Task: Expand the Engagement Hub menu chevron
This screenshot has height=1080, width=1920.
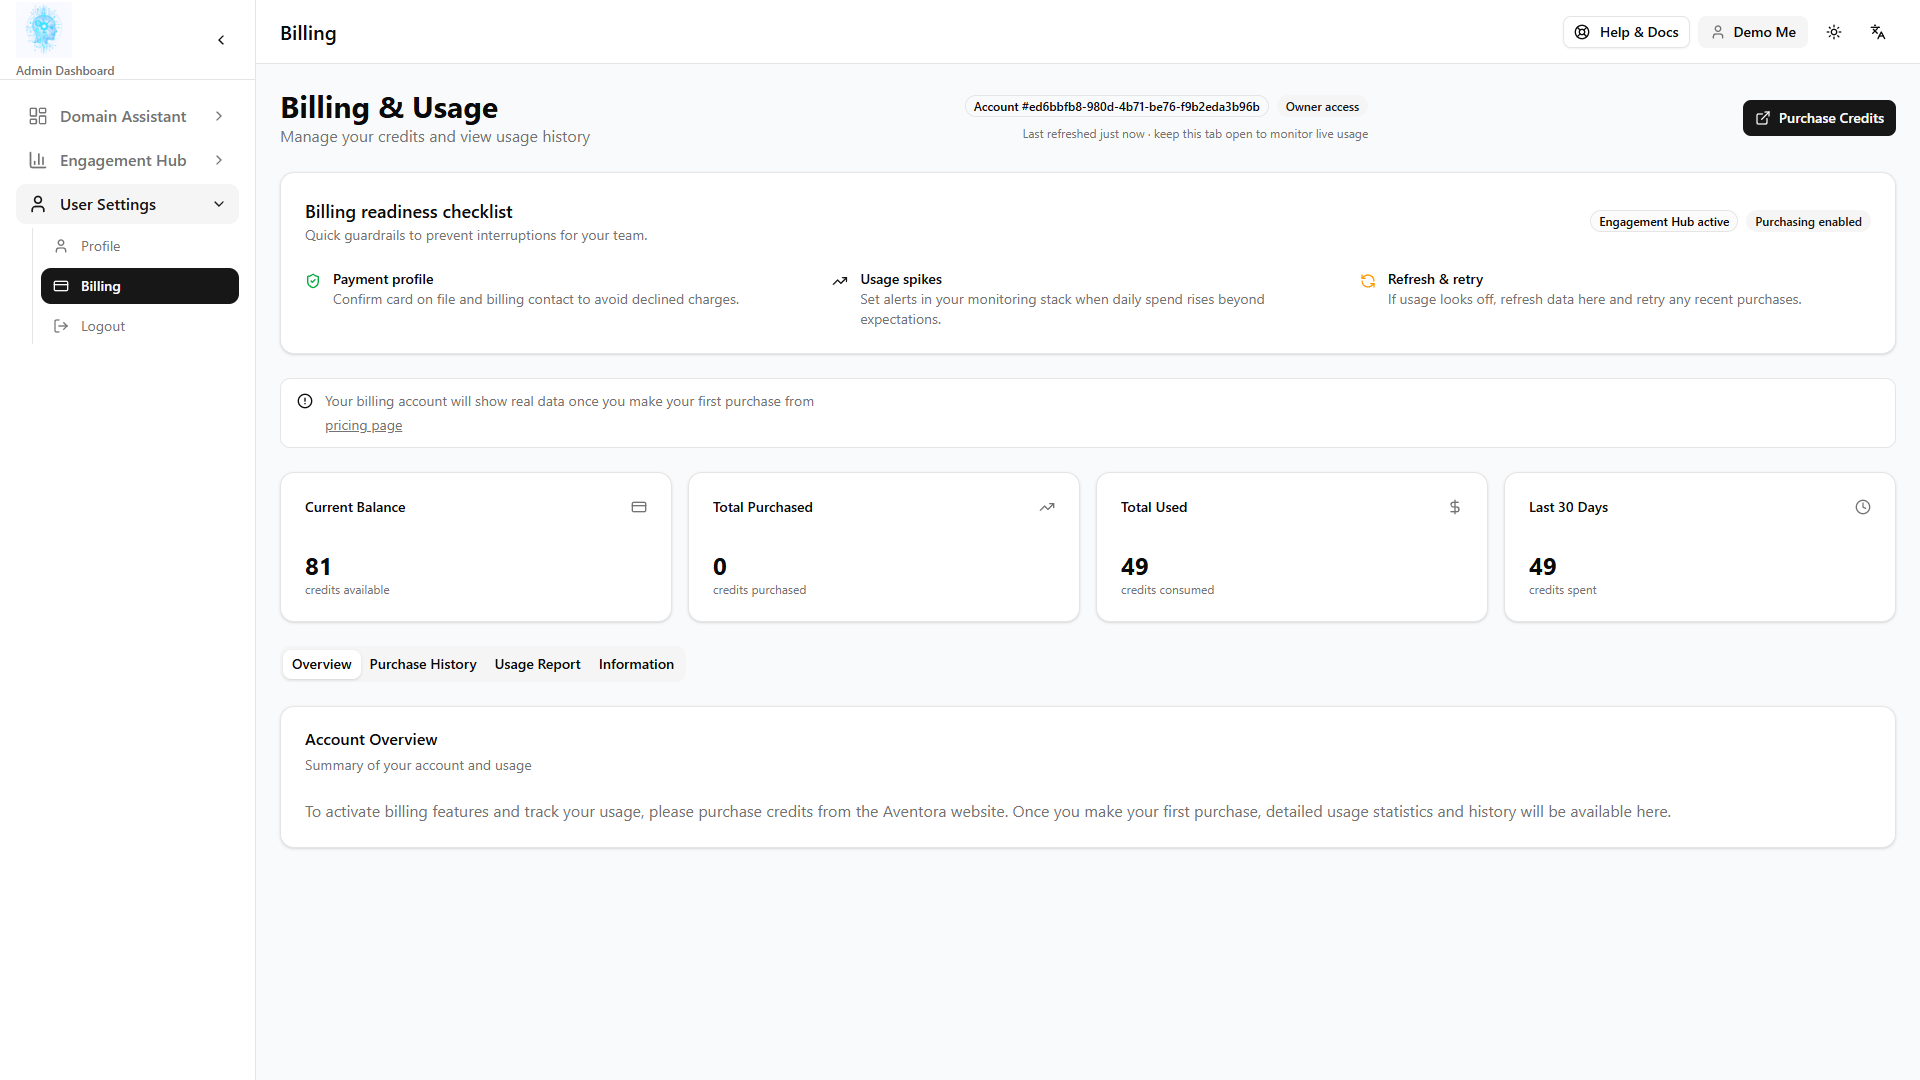Action: [x=219, y=160]
